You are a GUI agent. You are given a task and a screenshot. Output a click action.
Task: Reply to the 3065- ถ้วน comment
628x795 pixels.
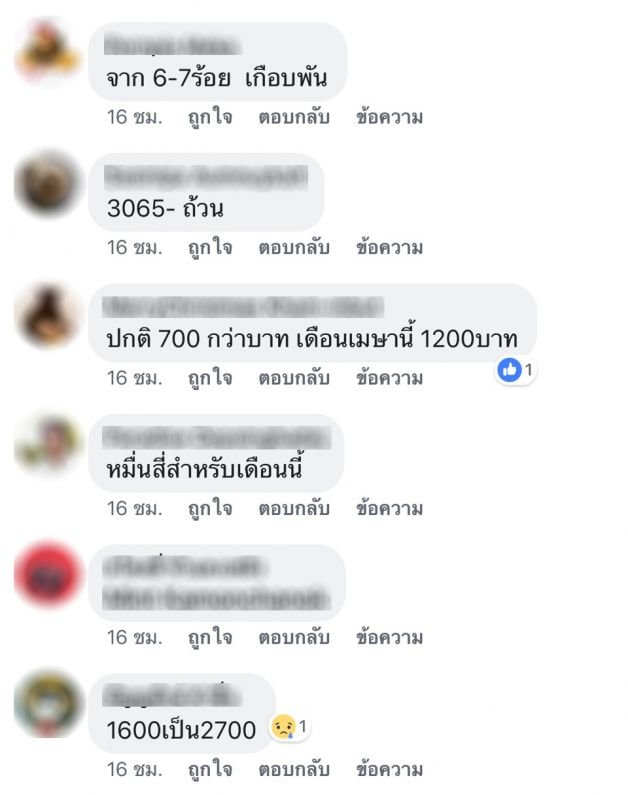(x=294, y=248)
